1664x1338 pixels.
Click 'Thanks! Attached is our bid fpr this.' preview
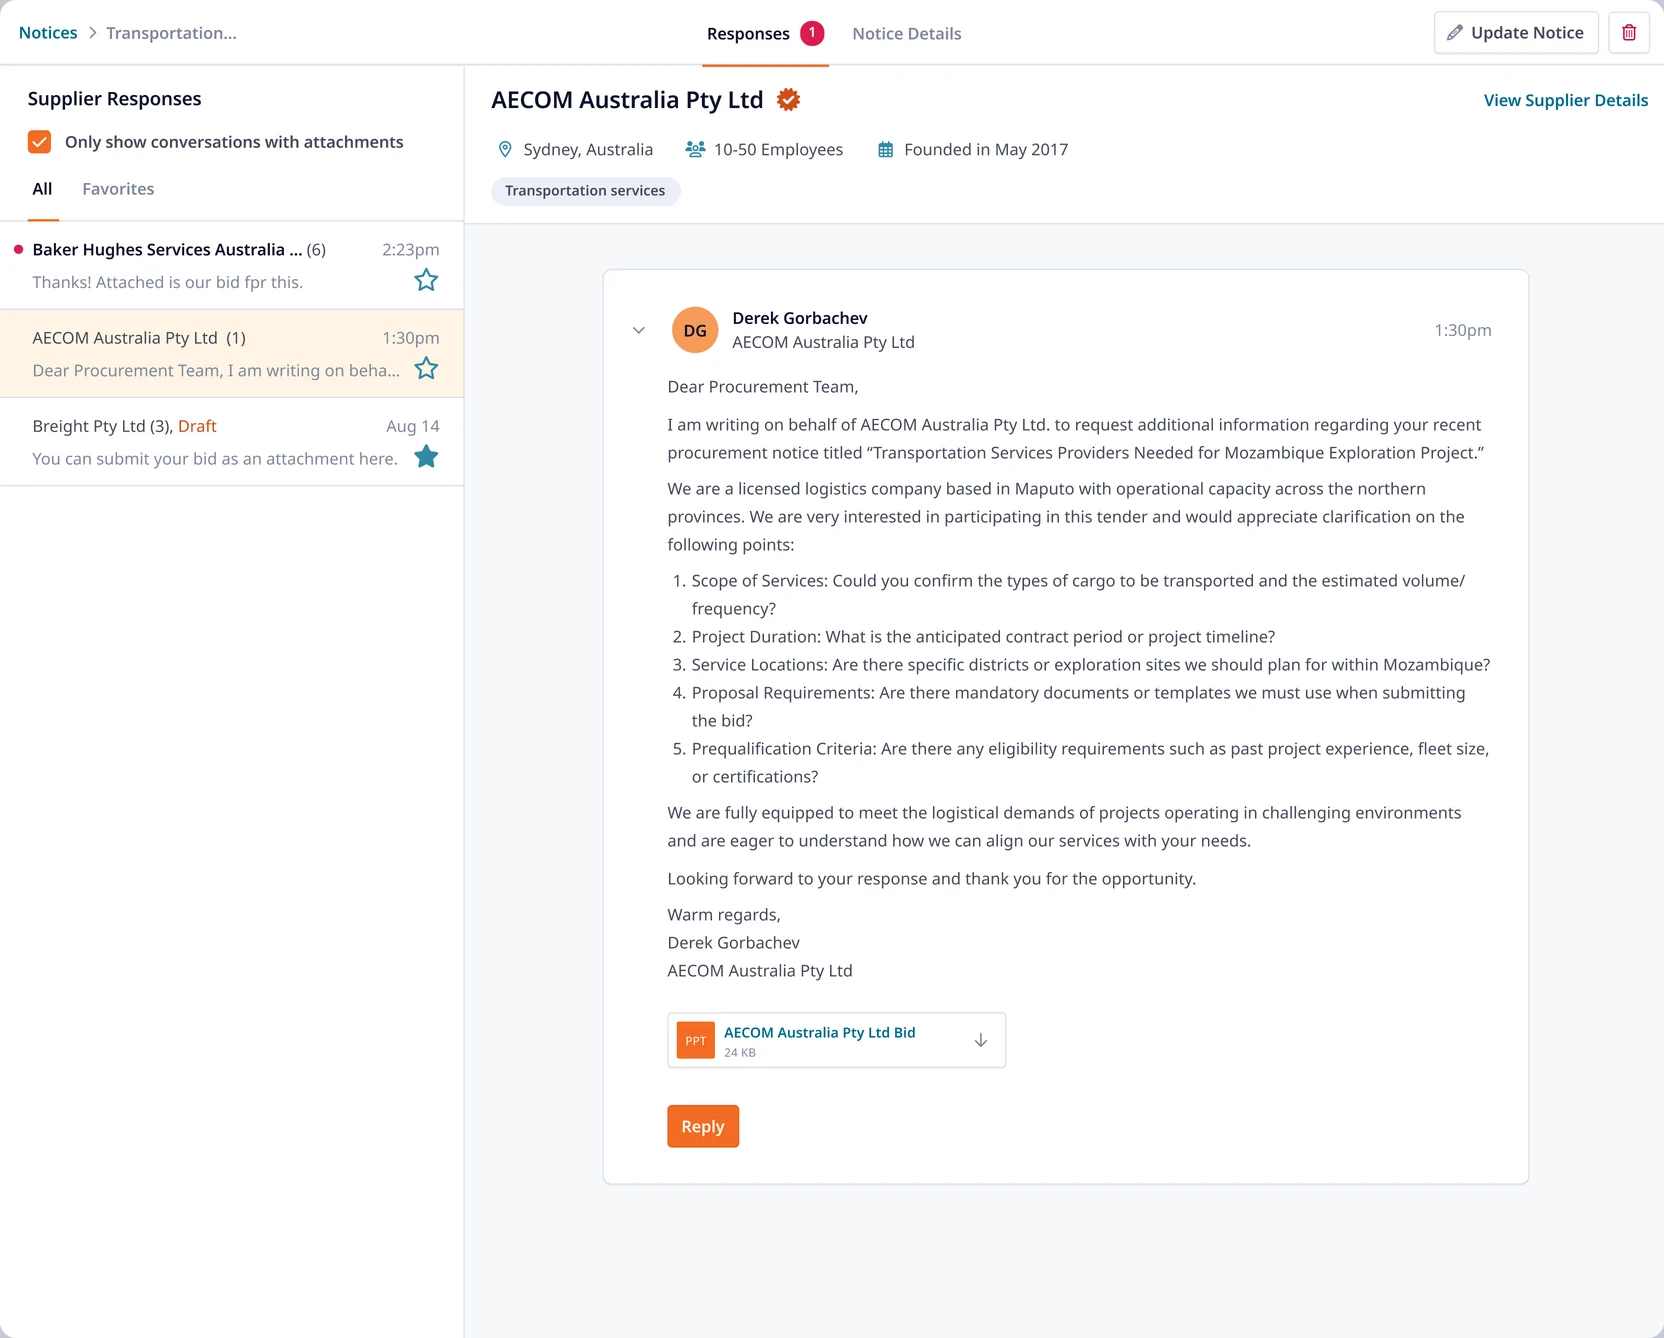pyautogui.click(x=167, y=282)
